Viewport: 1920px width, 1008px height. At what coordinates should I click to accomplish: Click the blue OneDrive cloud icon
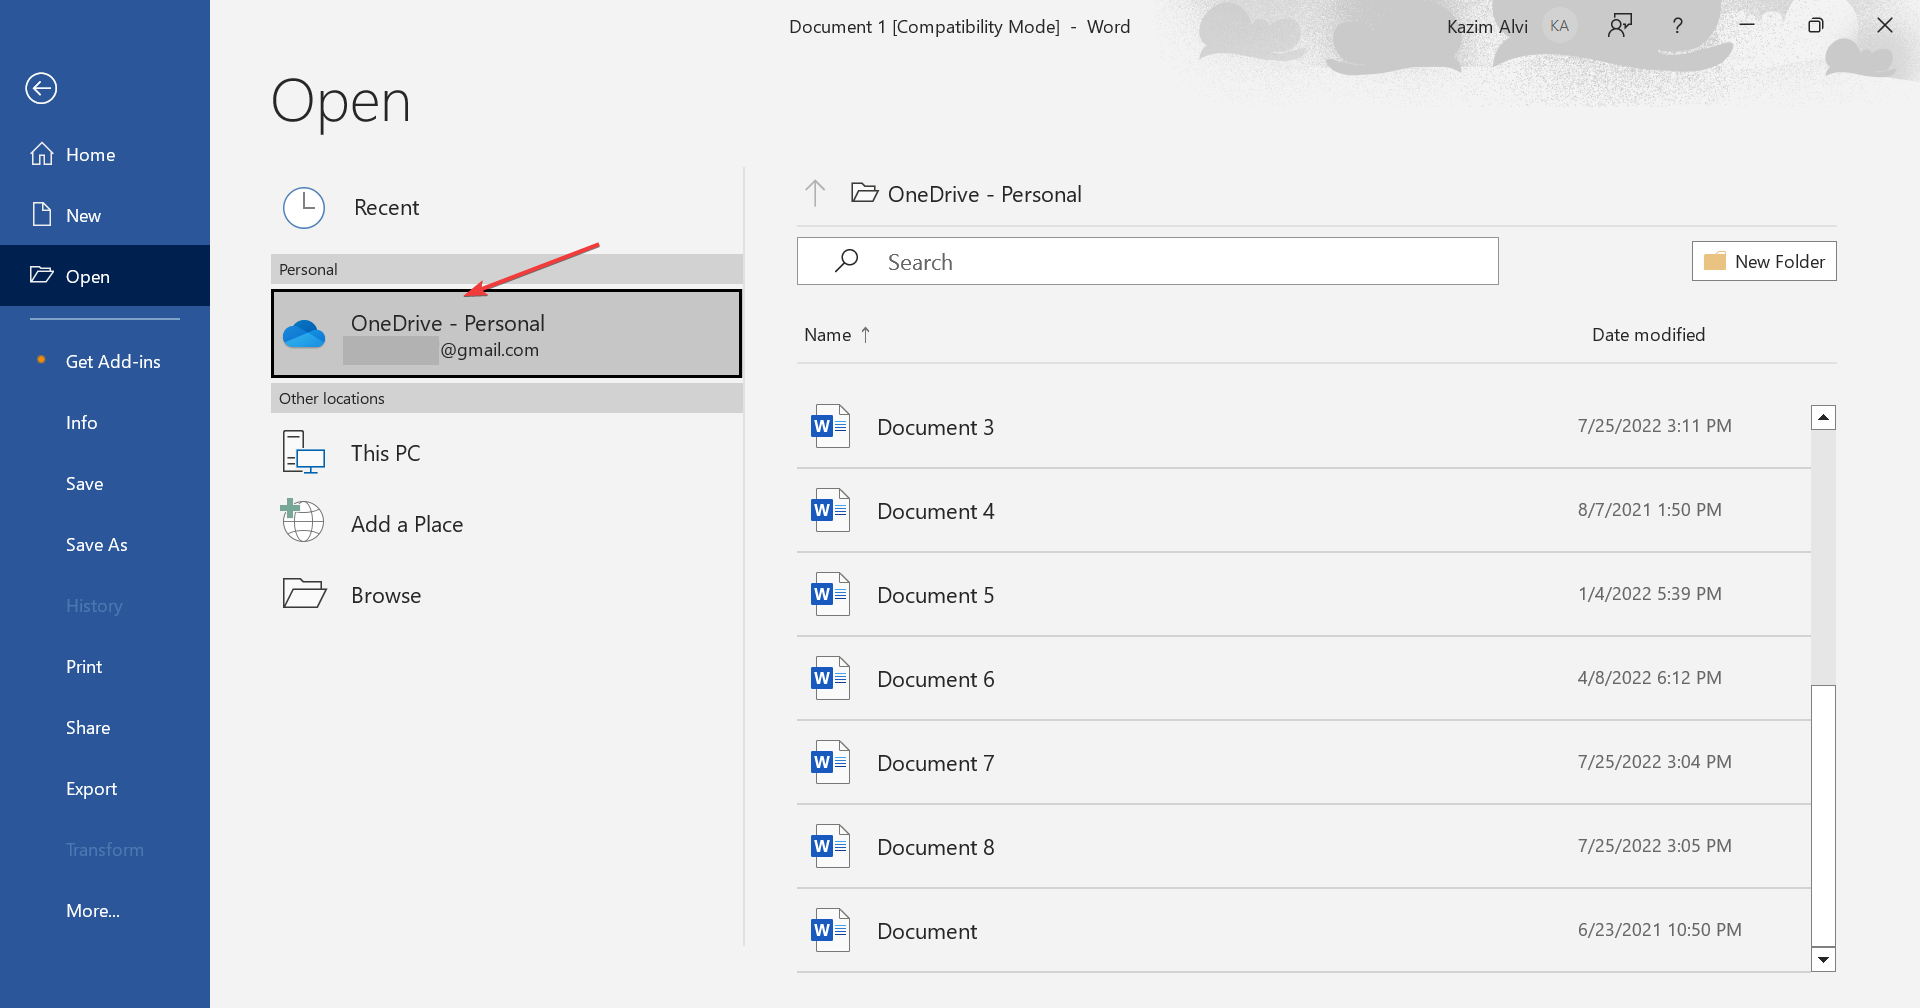[304, 334]
